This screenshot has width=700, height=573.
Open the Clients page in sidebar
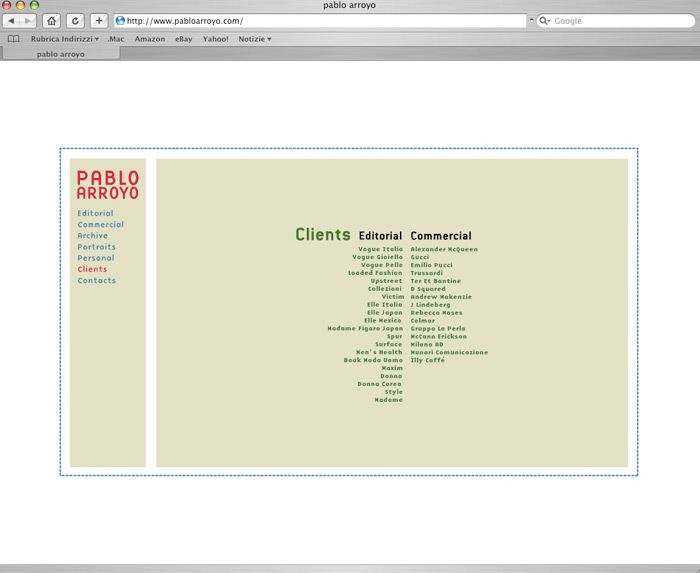pyautogui.click(x=92, y=269)
